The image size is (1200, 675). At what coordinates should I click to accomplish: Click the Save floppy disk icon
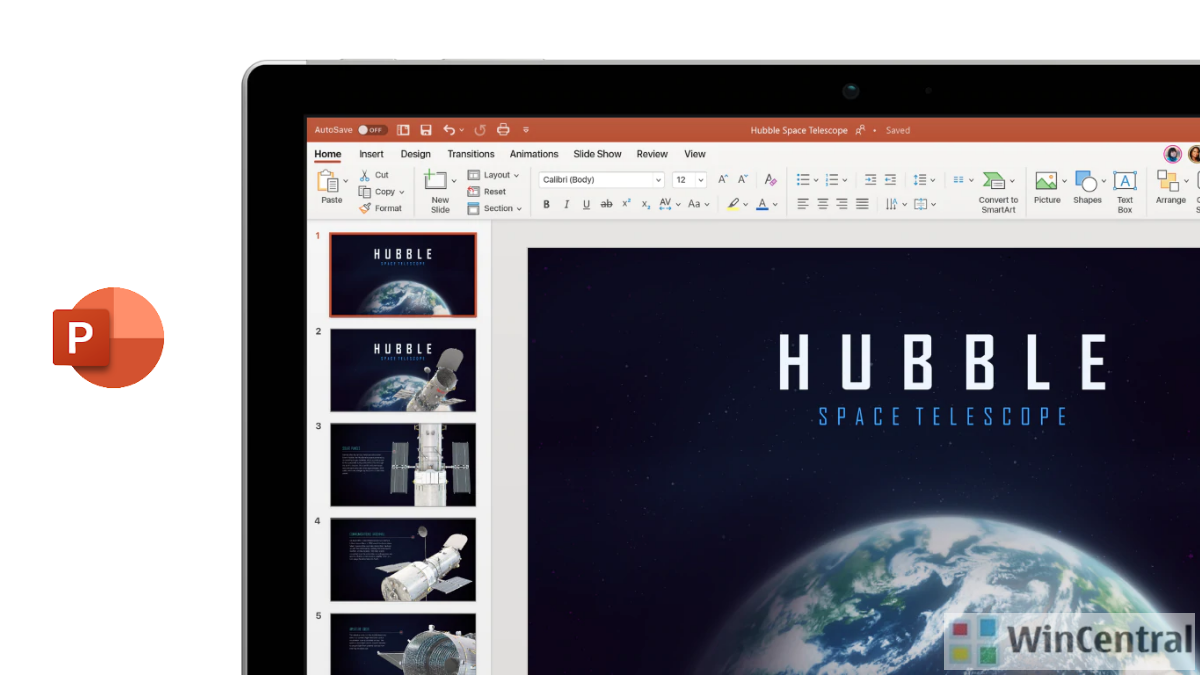click(x=426, y=130)
